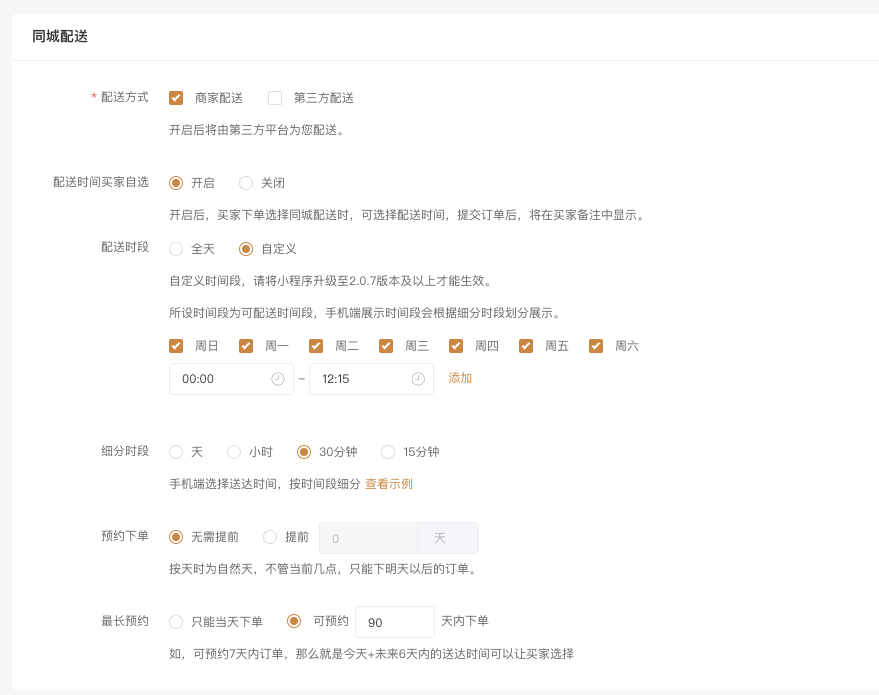
Task: Open the end time field 12:15
Action: 371,379
